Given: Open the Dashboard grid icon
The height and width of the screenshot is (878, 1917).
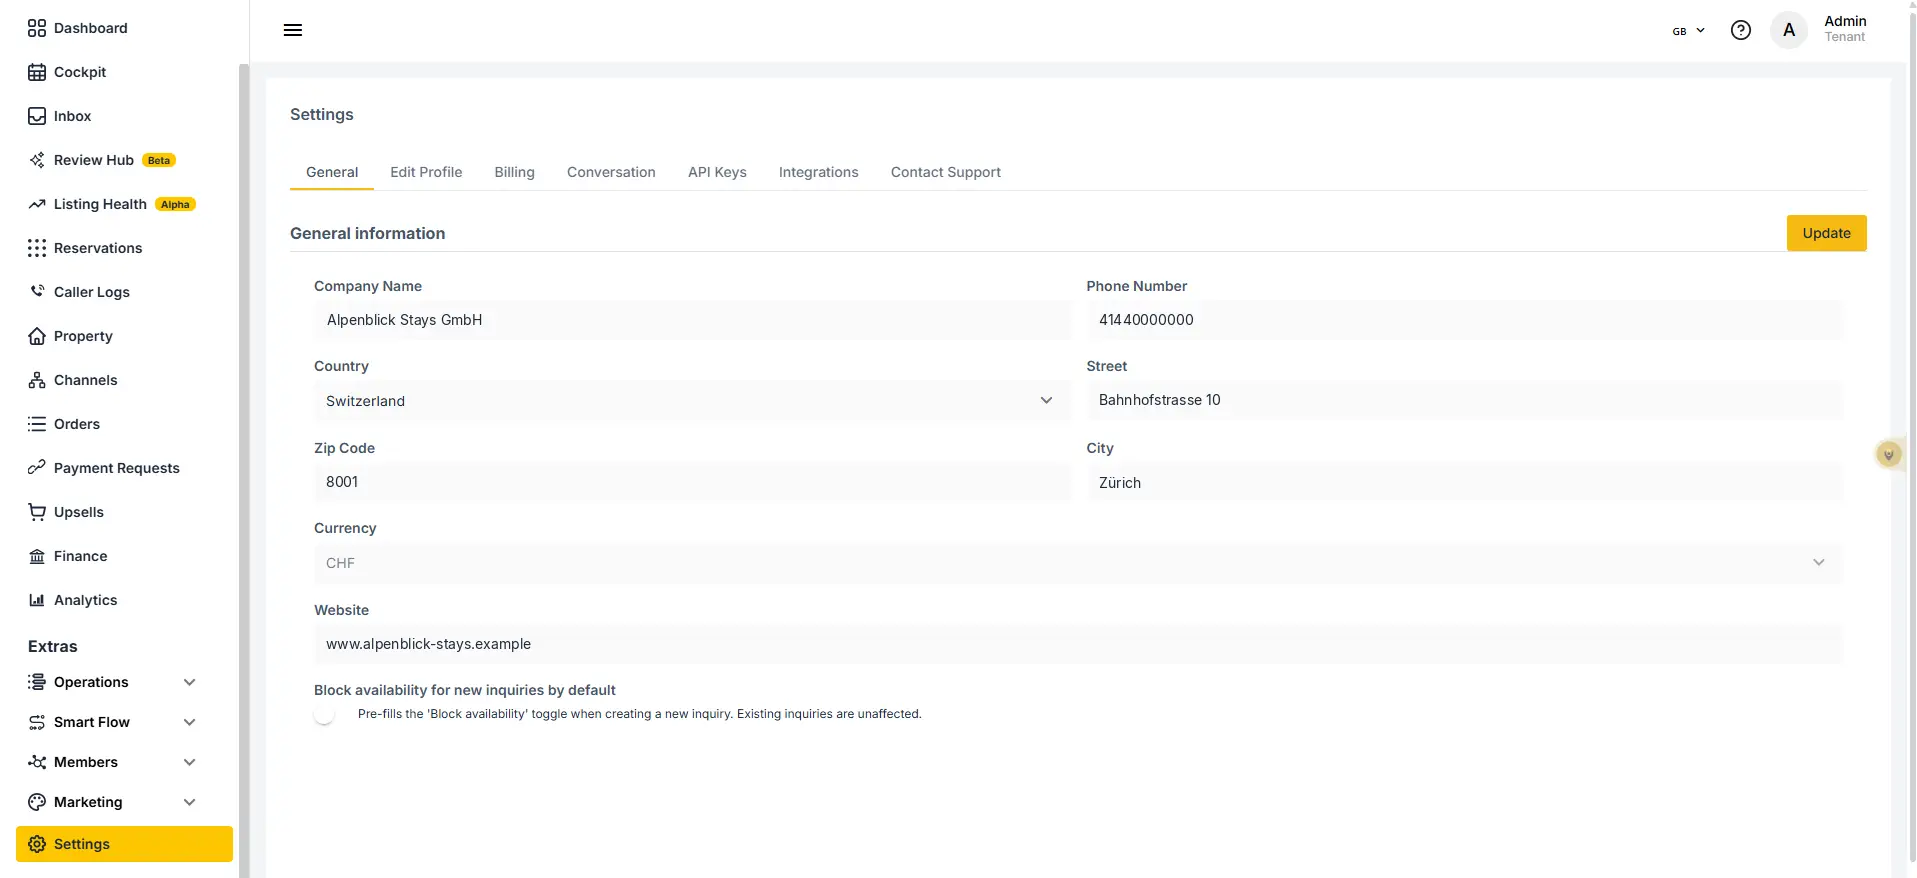Looking at the screenshot, I should (37, 28).
